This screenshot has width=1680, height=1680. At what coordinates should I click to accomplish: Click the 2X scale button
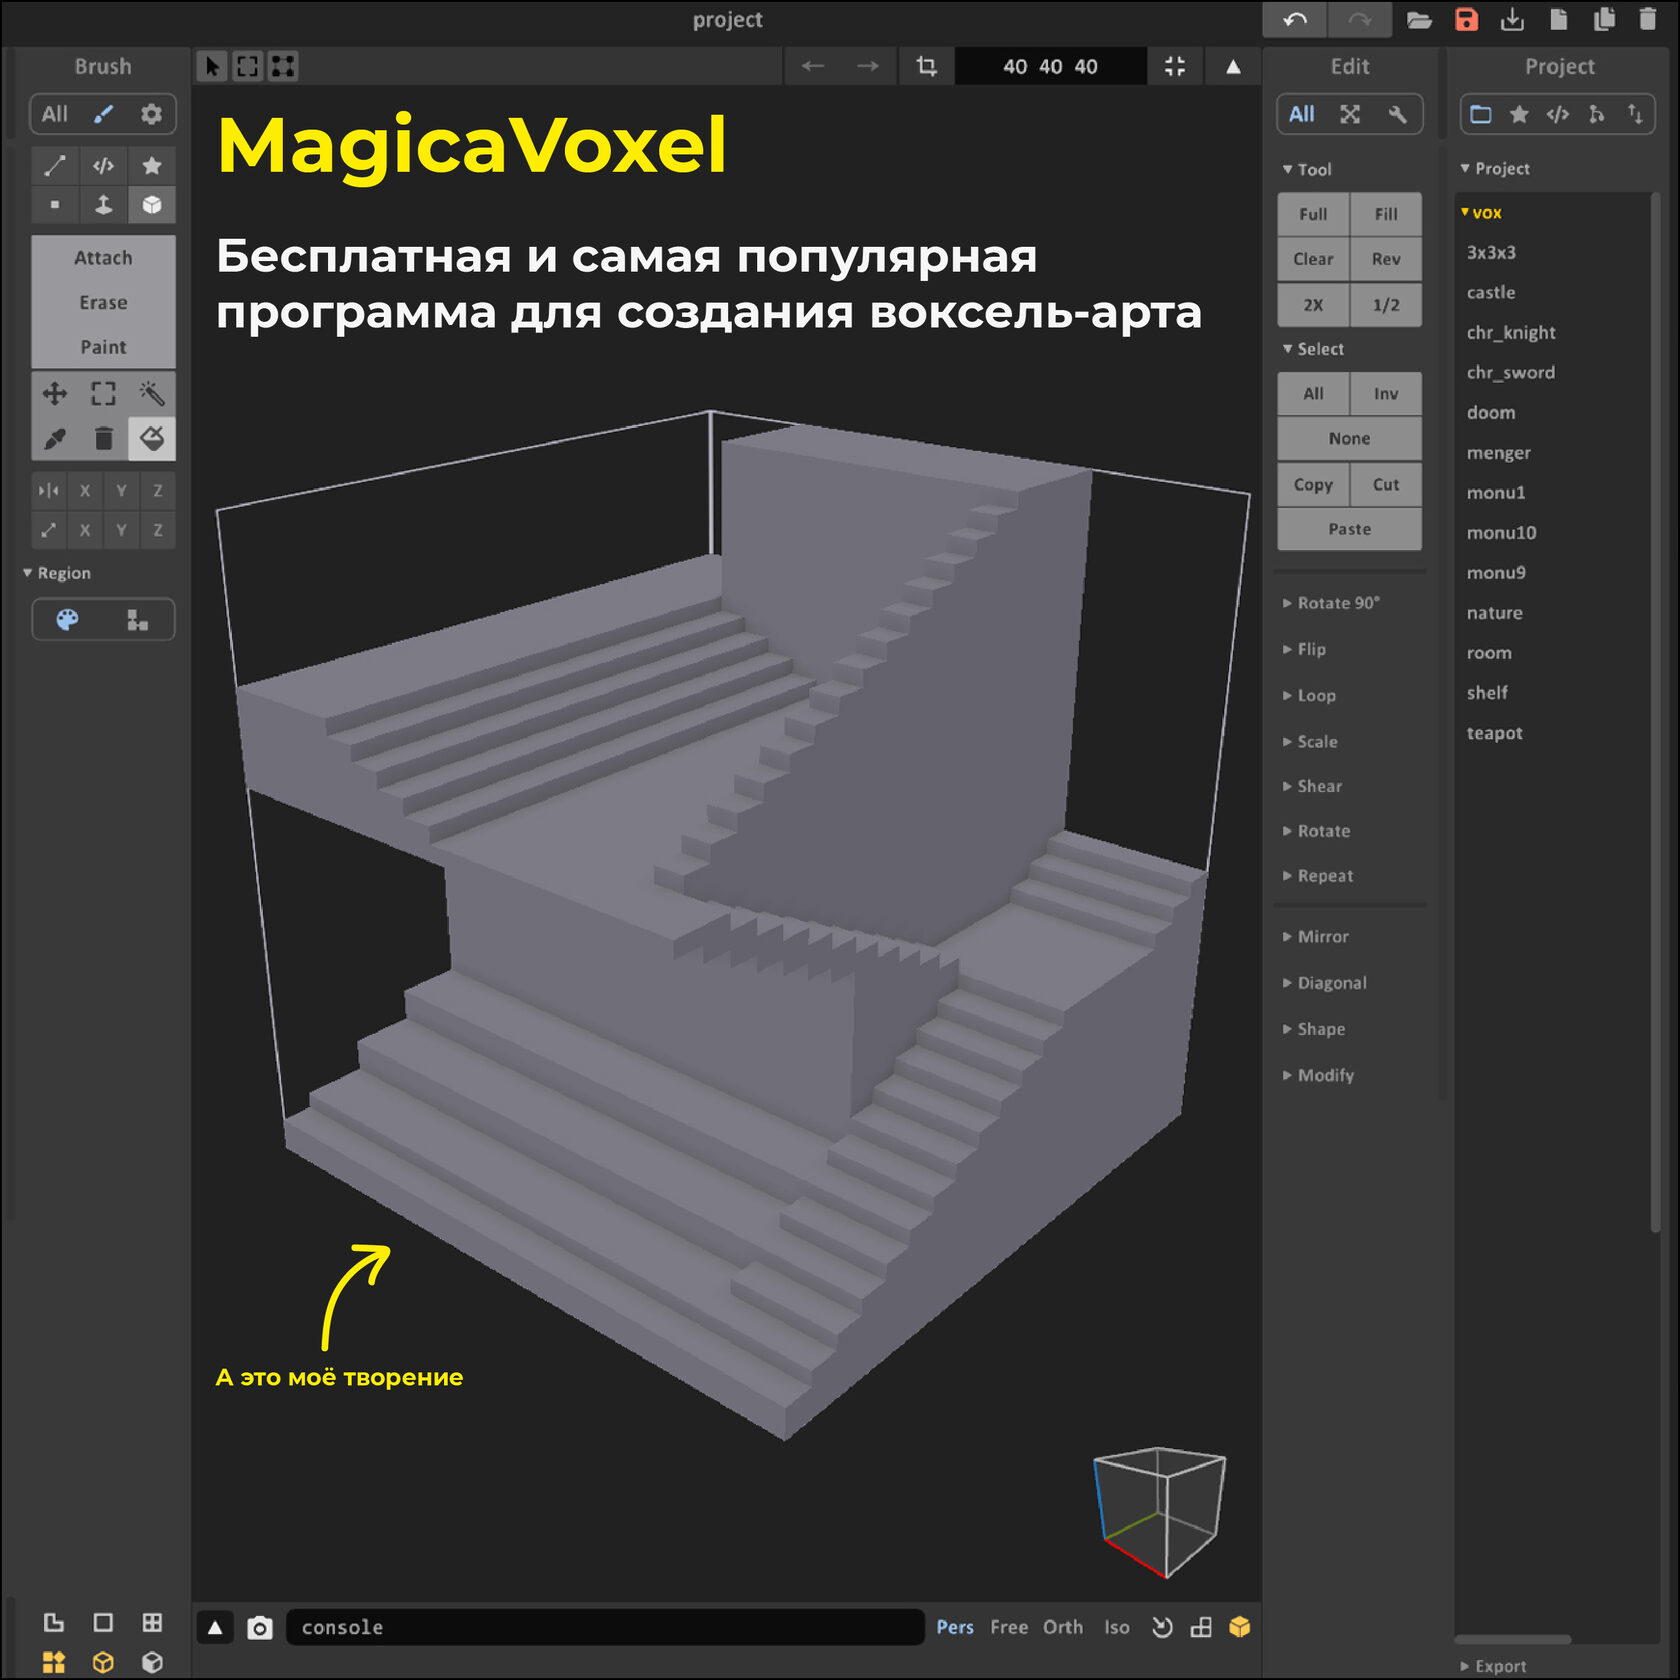click(x=1313, y=305)
